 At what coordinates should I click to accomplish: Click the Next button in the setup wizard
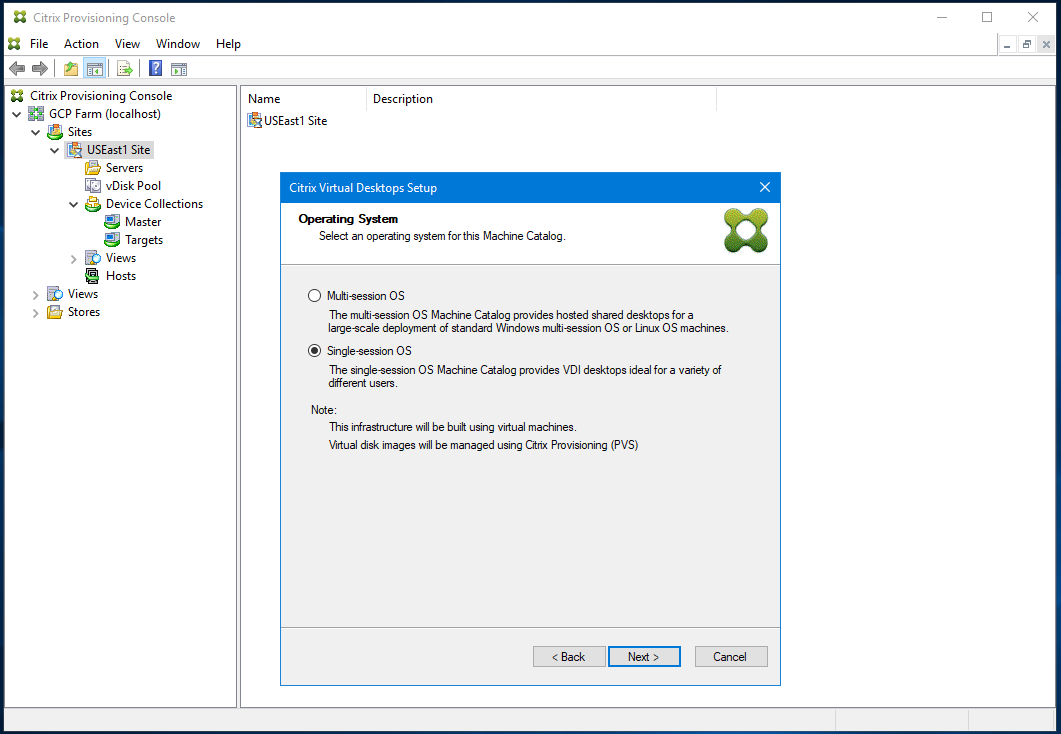[x=644, y=656]
